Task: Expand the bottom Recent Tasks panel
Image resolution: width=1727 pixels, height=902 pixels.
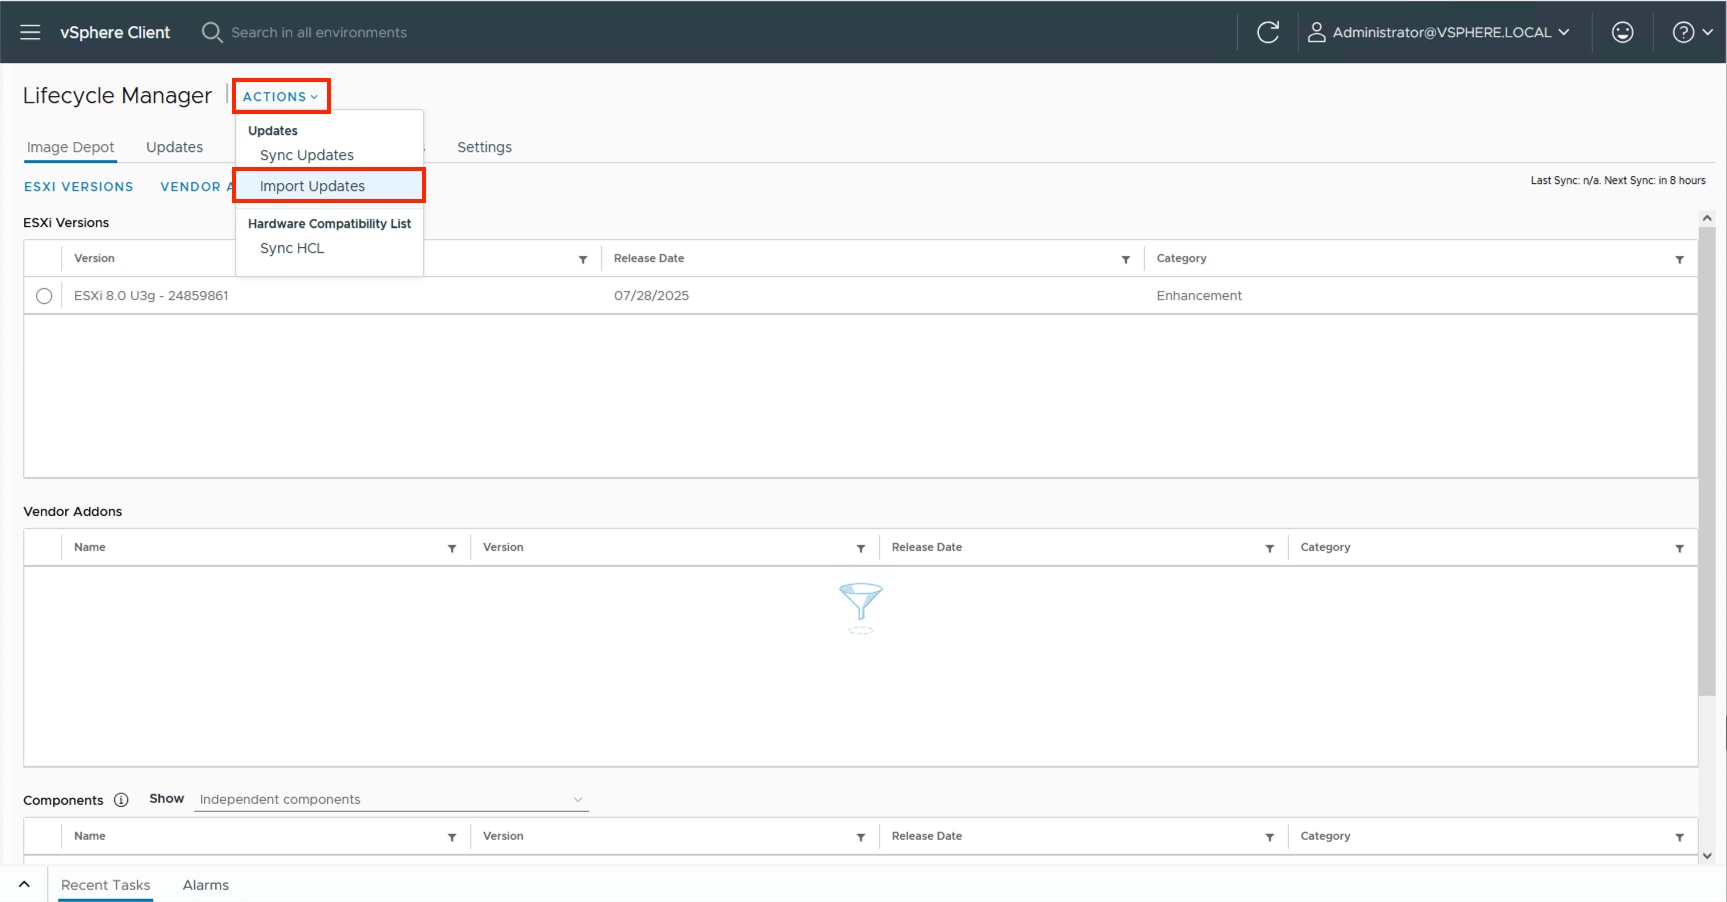Action: tap(24, 885)
